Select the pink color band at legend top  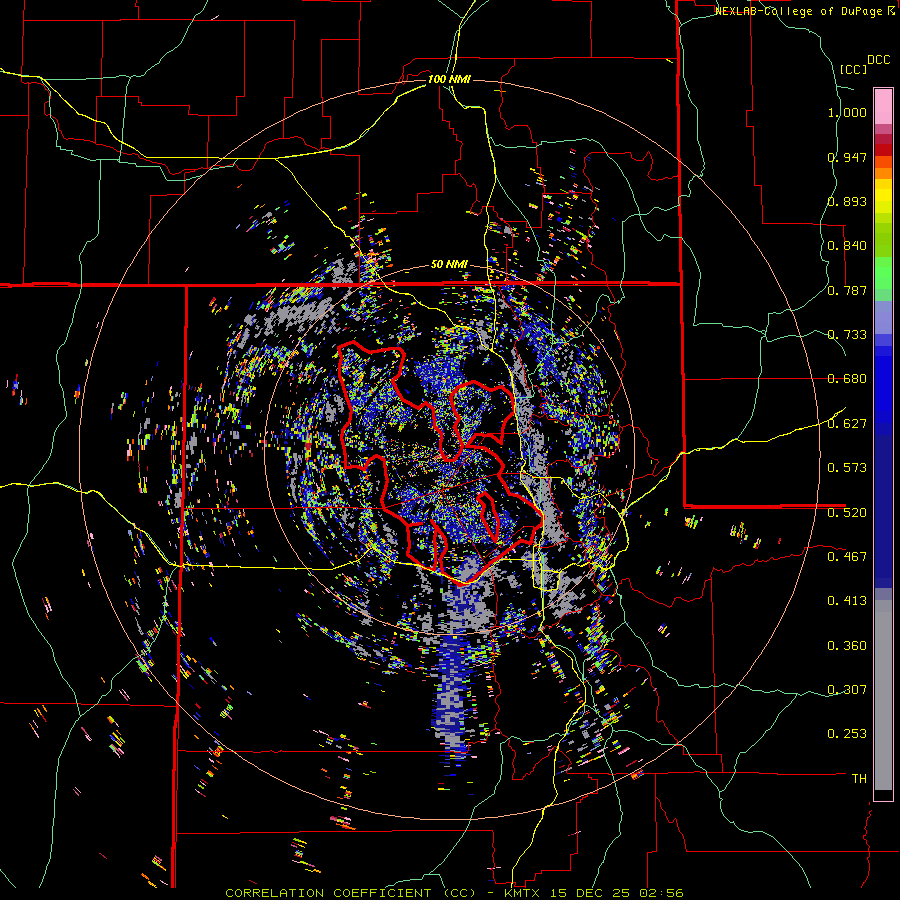pyautogui.click(x=883, y=107)
